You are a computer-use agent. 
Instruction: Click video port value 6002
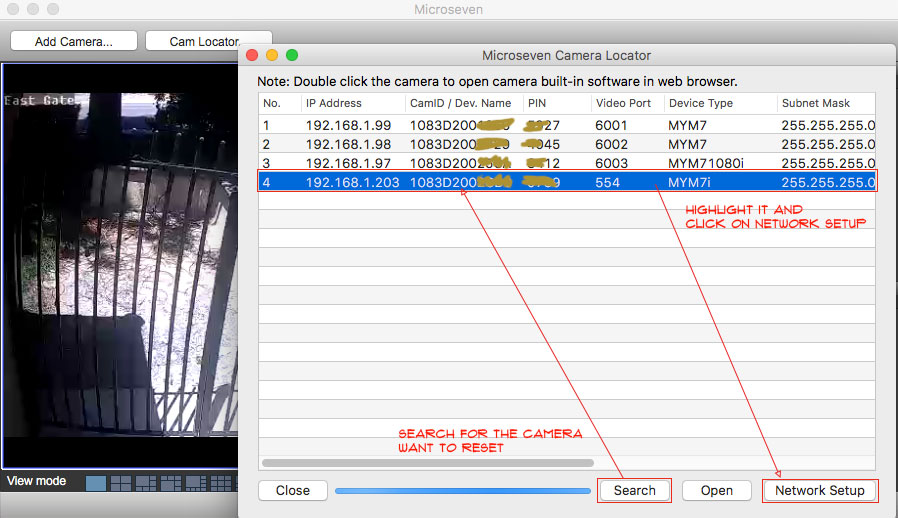point(611,144)
